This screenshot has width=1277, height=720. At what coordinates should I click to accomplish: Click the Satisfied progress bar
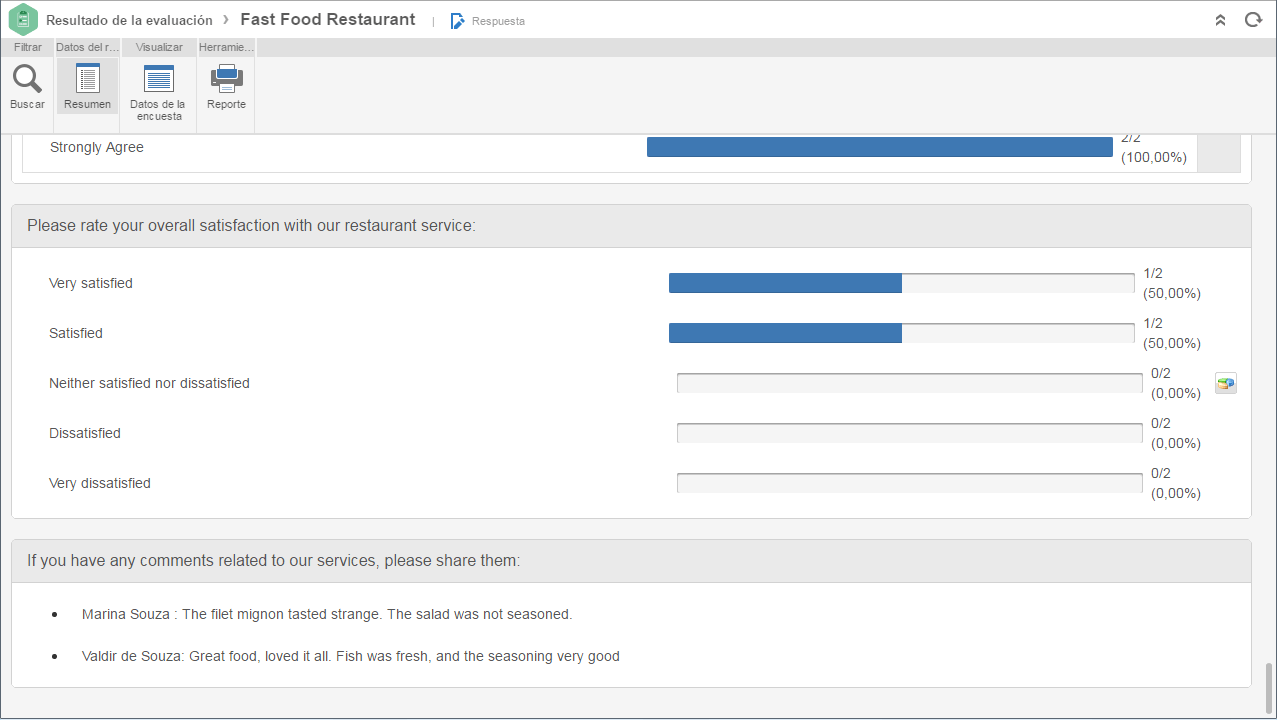tap(901, 333)
